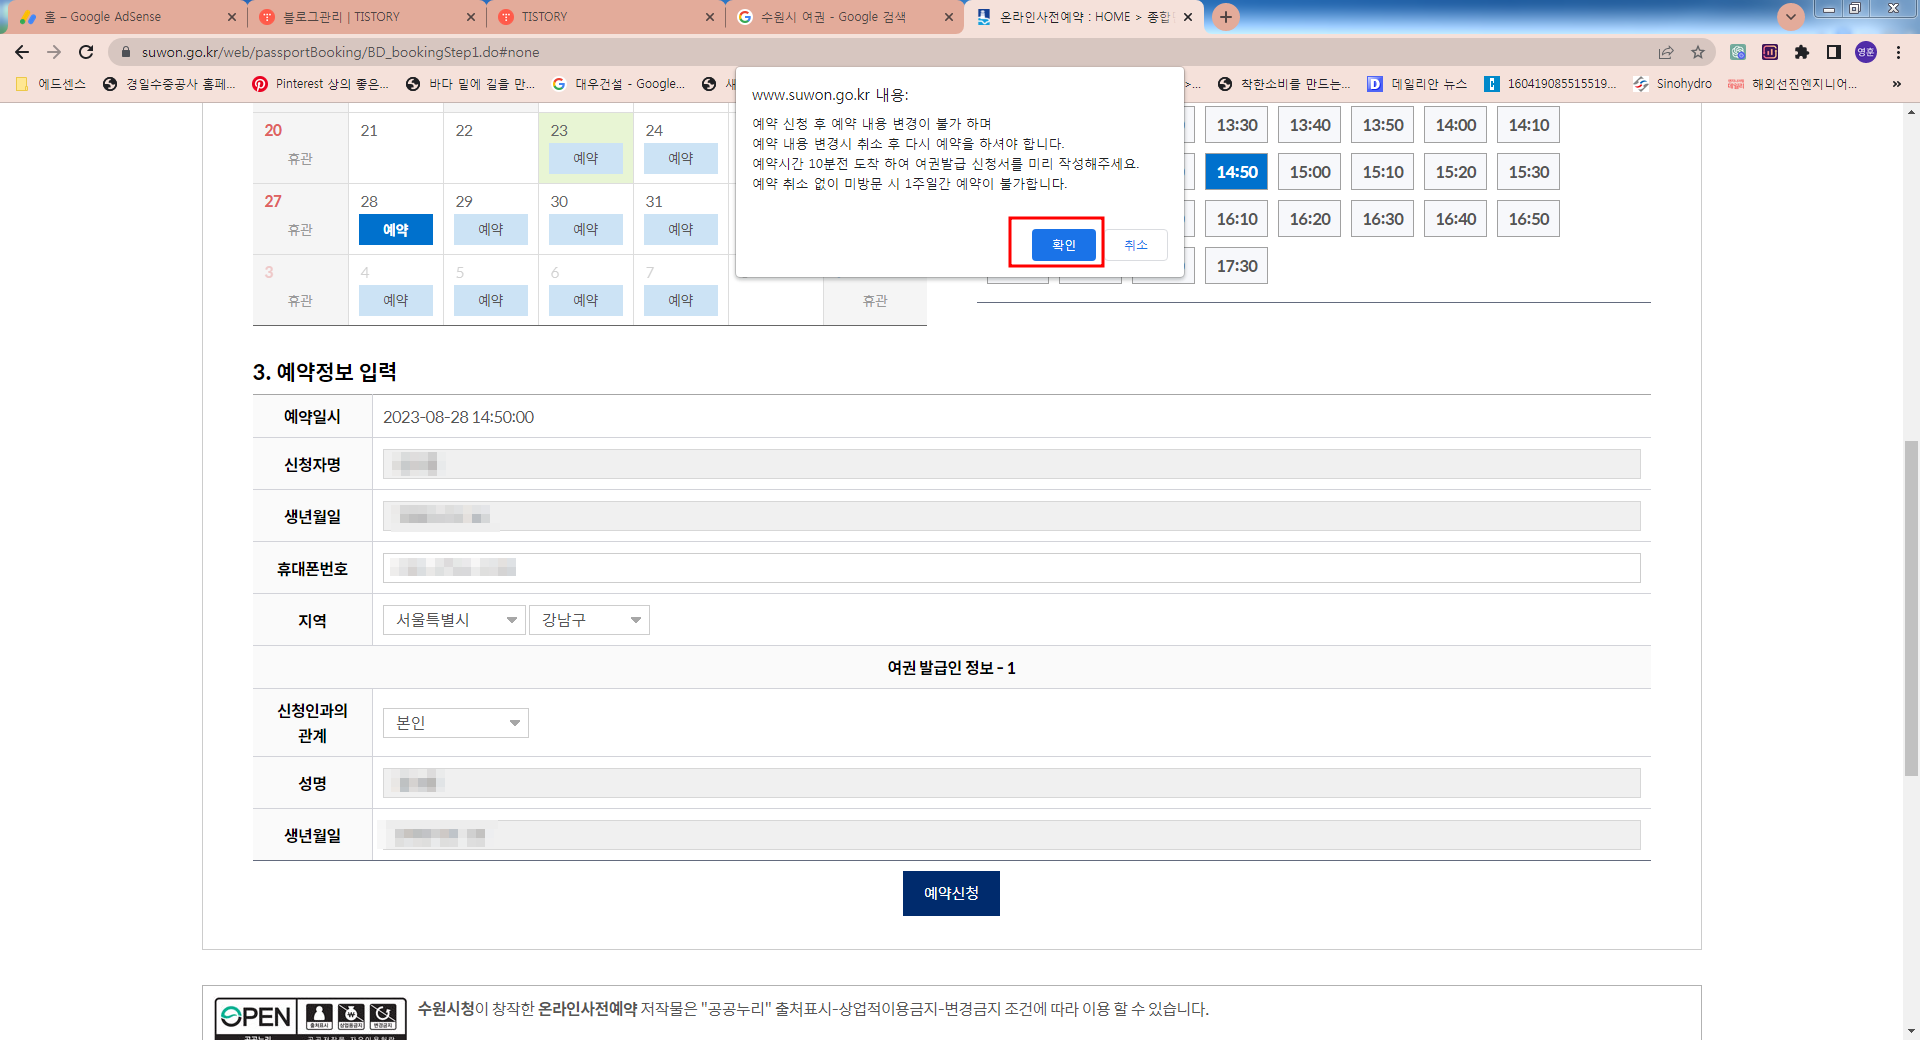Switch to the 수원시 여권 Google search tab
The image size is (1920, 1040).
click(x=840, y=16)
